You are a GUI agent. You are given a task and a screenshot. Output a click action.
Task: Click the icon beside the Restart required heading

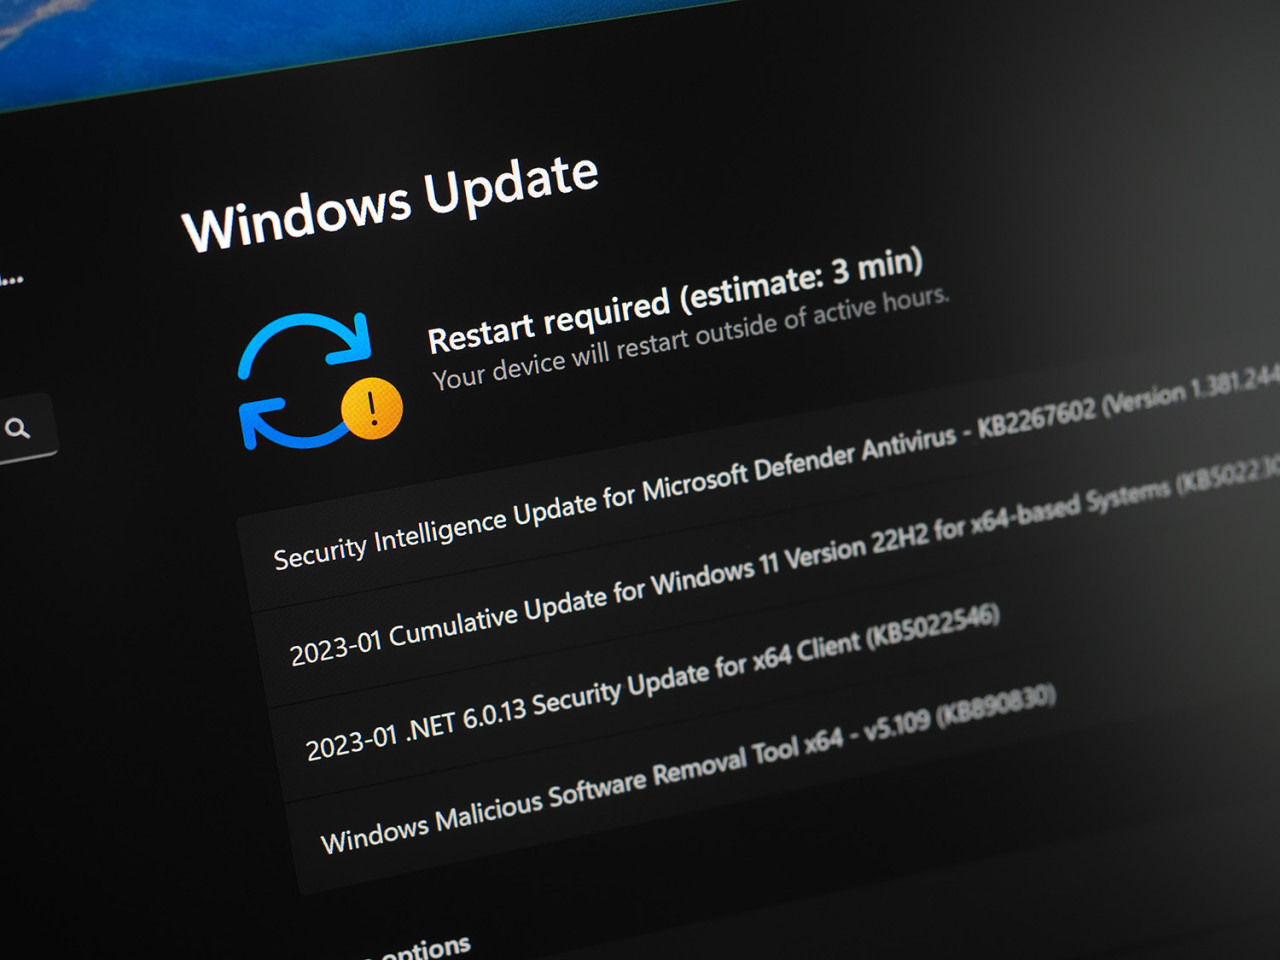(305, 380)
